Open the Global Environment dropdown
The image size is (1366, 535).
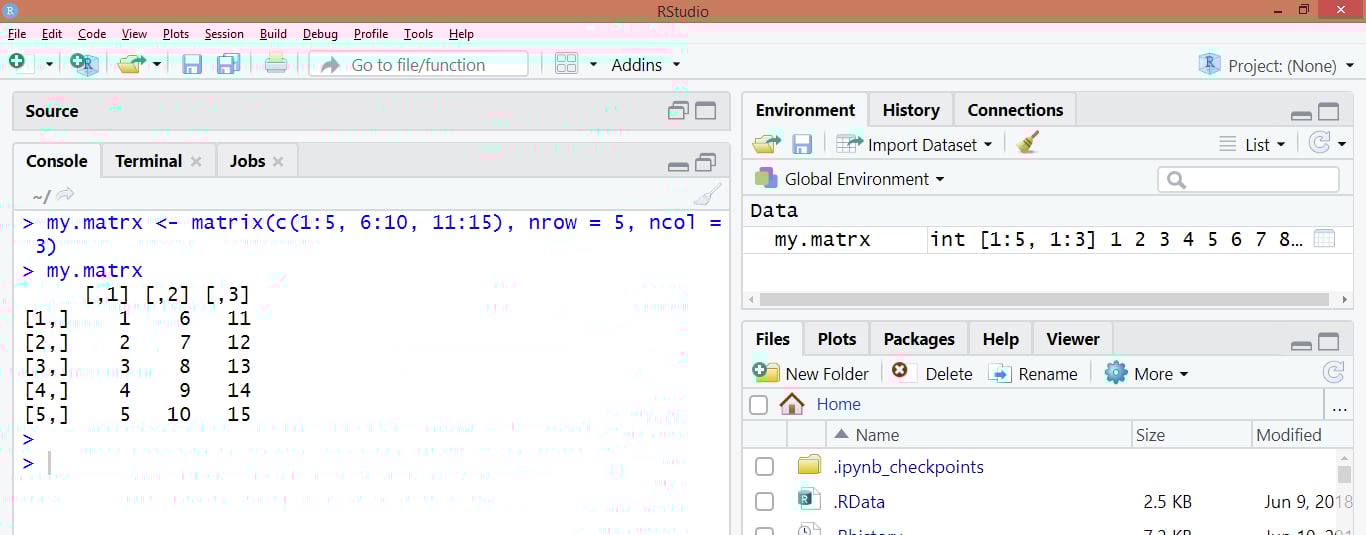(849, 179)
